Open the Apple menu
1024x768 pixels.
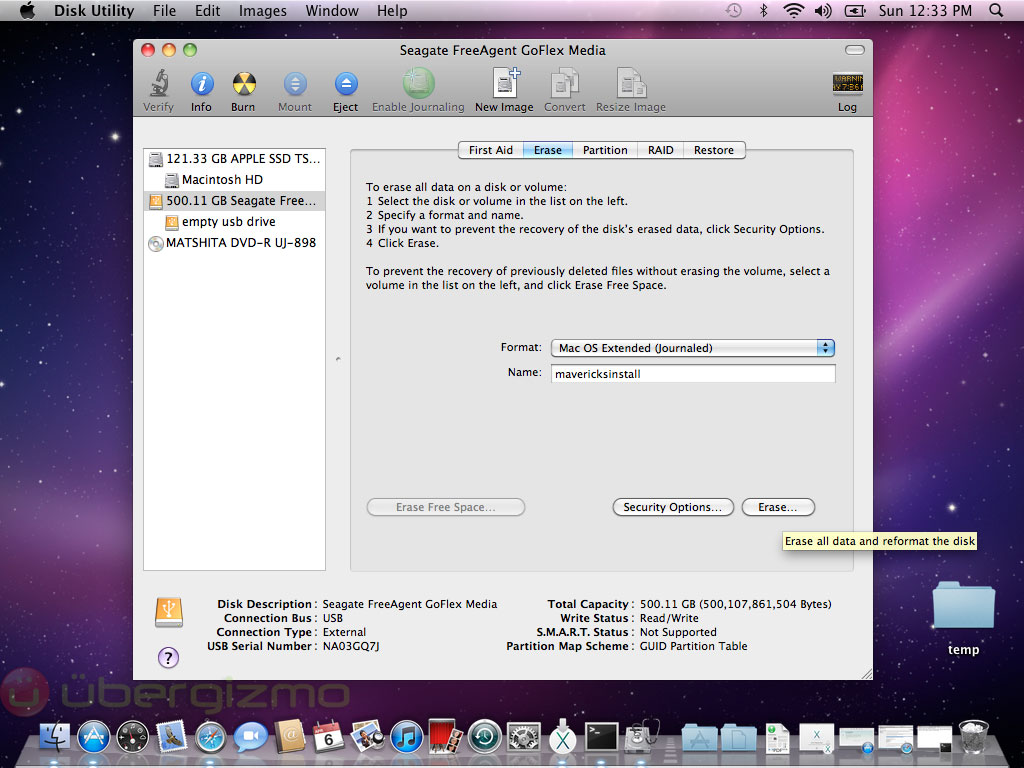point(27,10)
